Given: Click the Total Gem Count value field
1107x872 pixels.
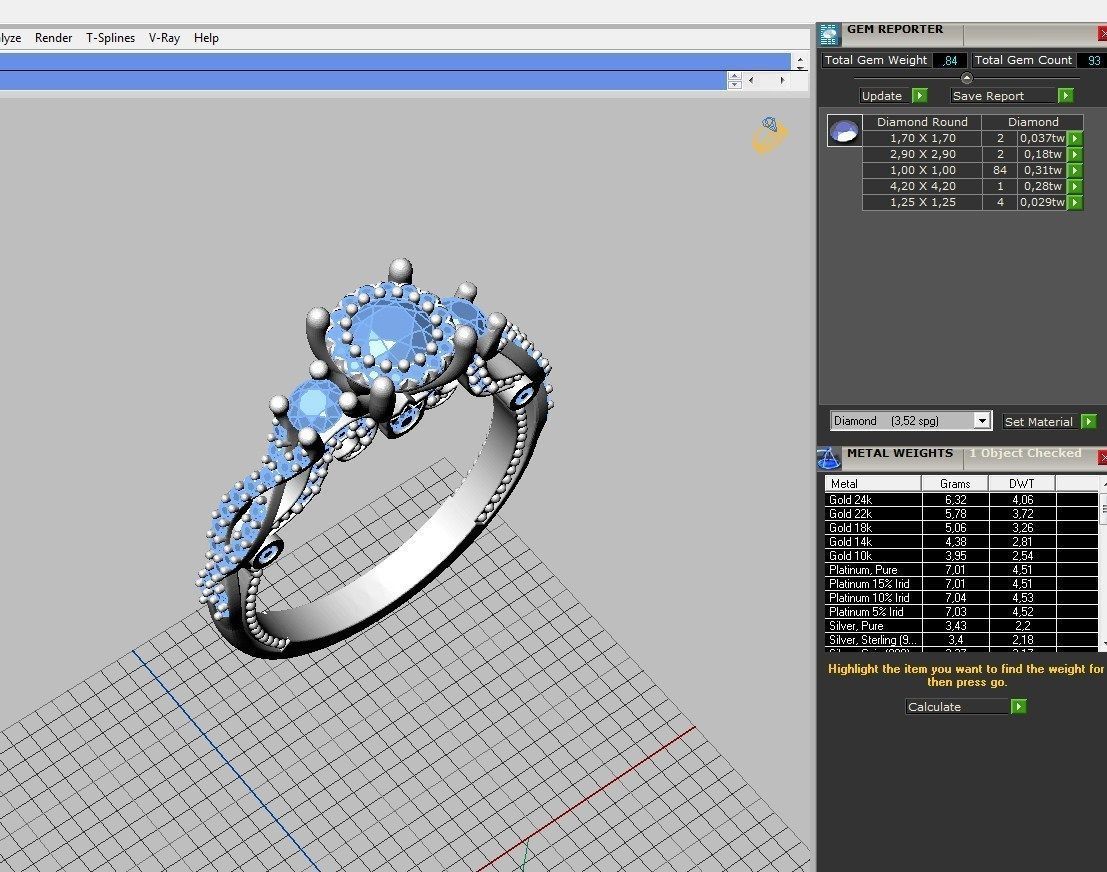Looking at the screenshot, I should click(x=1093, y=61).
